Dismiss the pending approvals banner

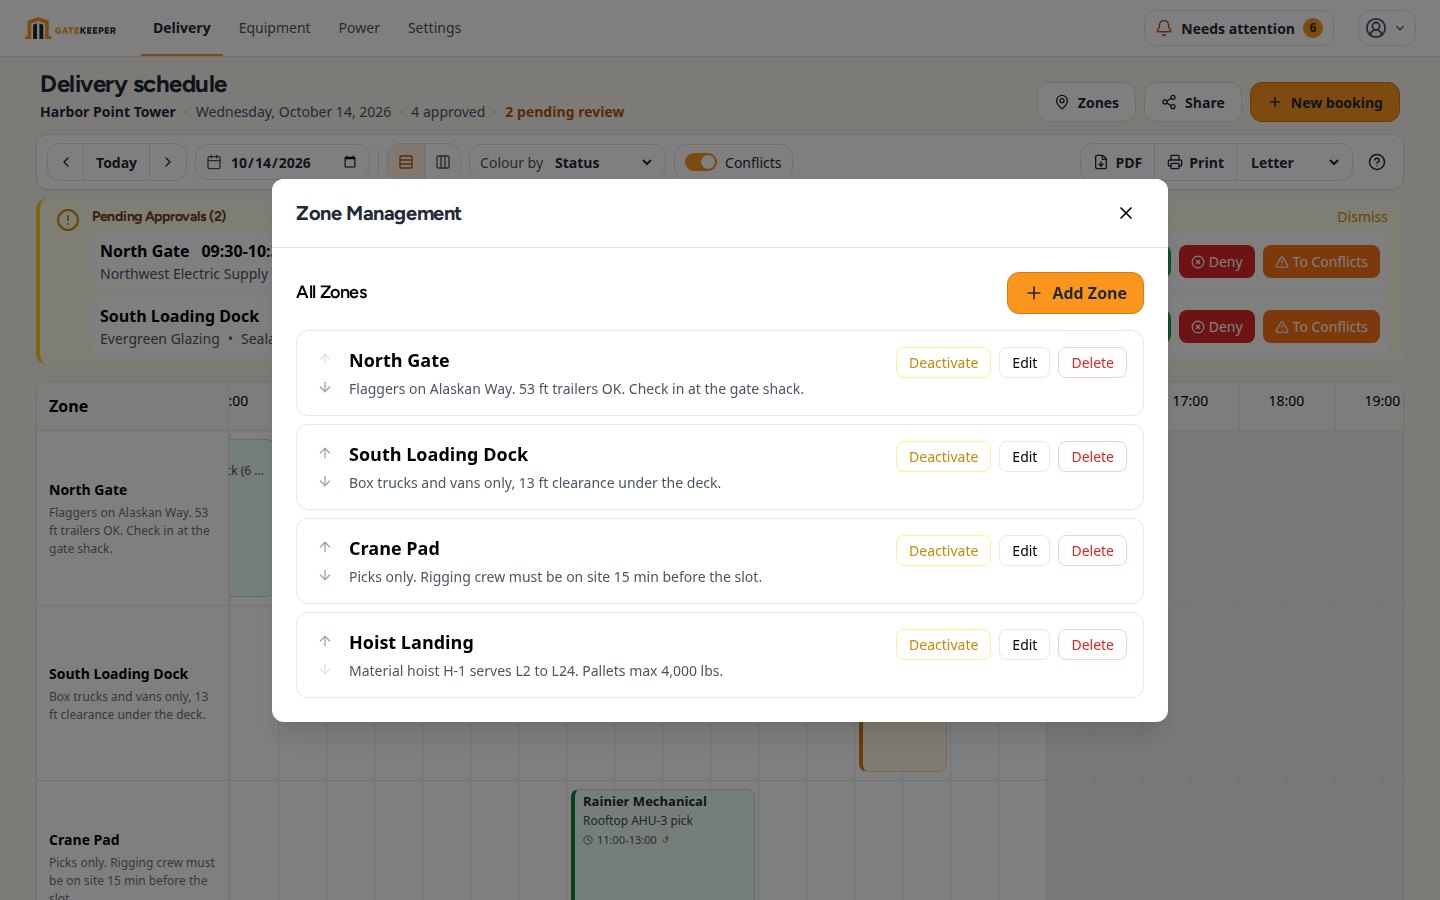(x=1362, y=217)
